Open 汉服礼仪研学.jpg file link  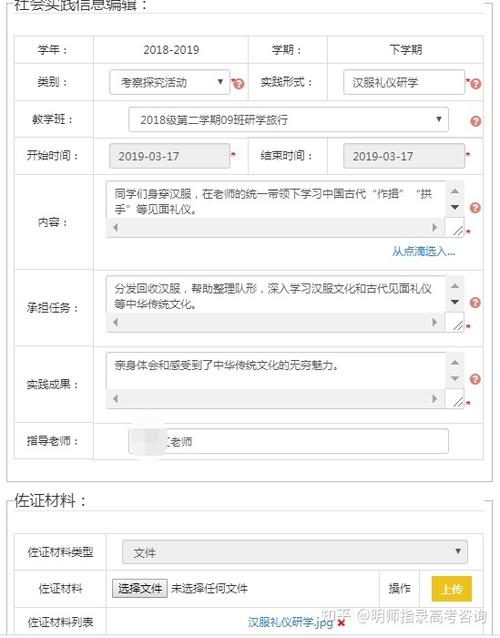290,622
